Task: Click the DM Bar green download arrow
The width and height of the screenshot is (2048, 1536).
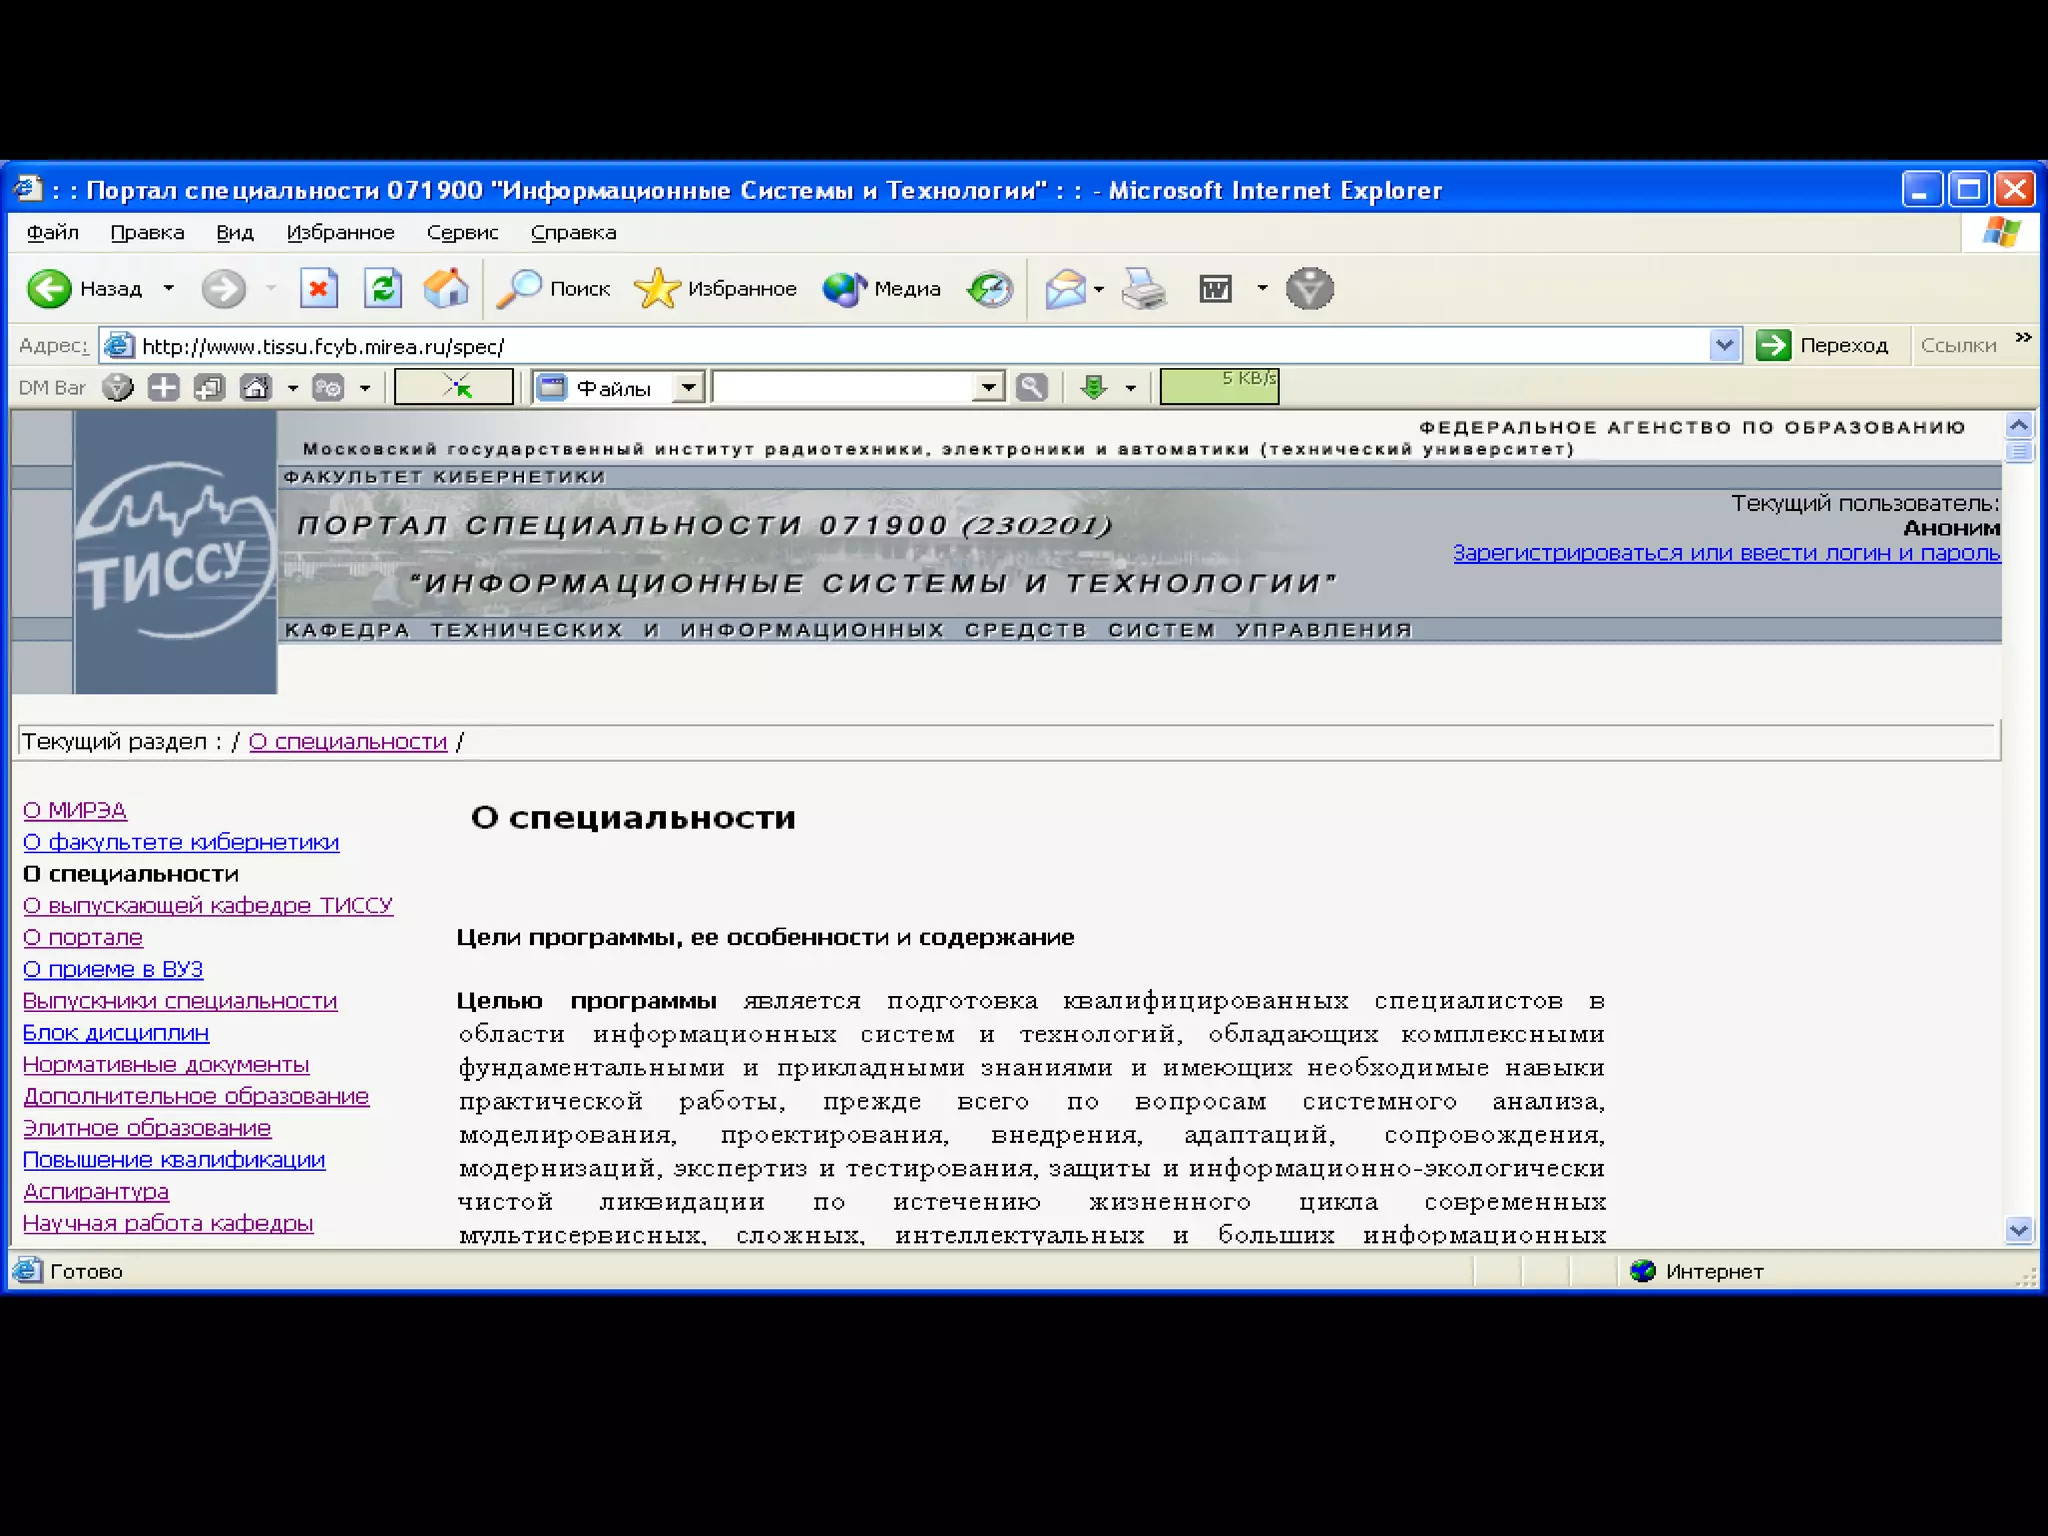Action: tap(1094, 387)
